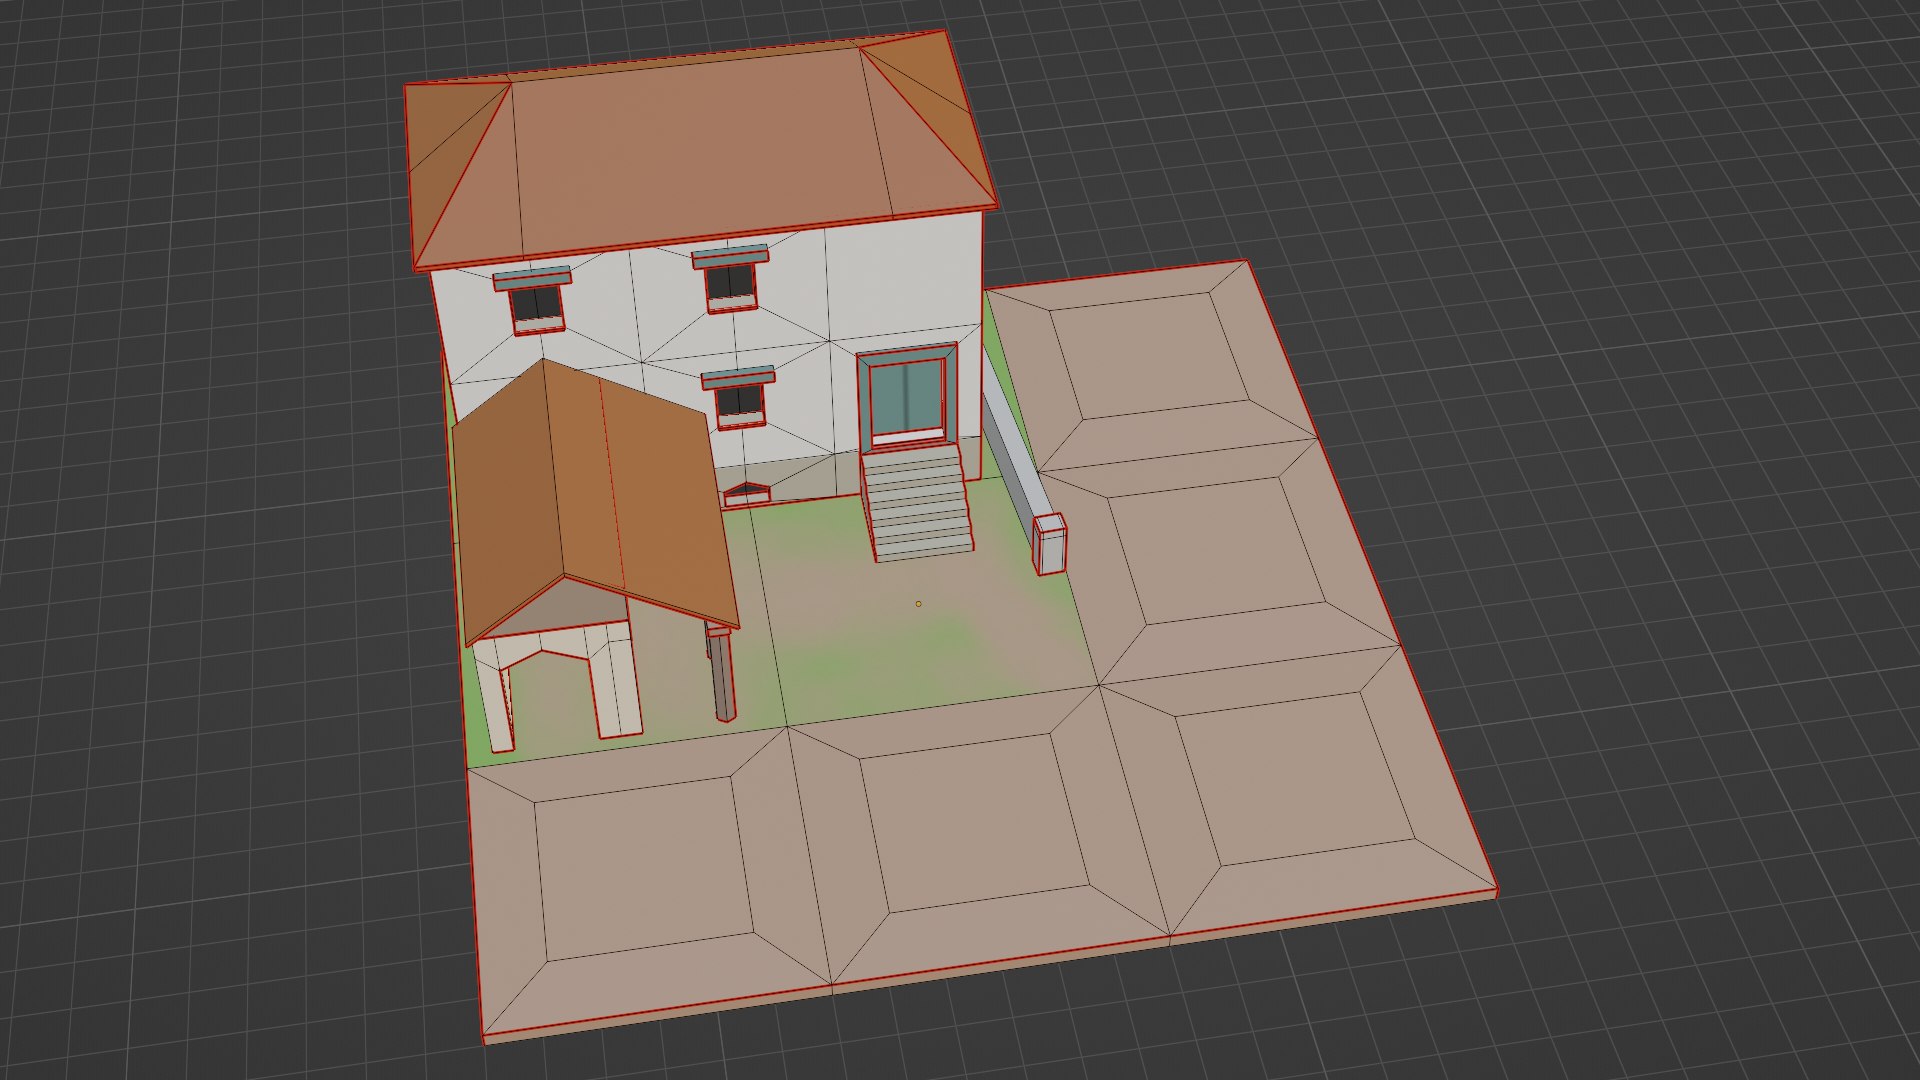
Task: Select the teal glass front door
Action: point(908,397)
